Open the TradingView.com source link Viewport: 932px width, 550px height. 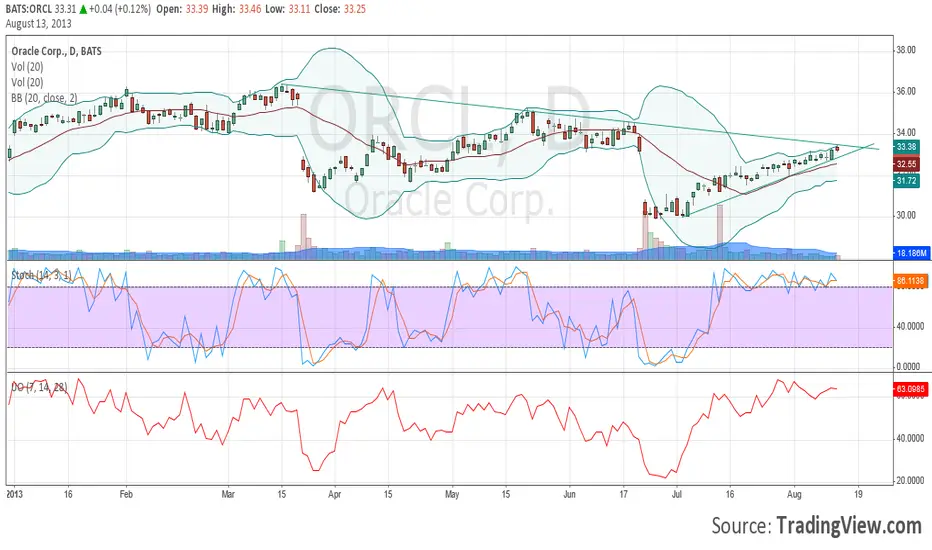849,526
